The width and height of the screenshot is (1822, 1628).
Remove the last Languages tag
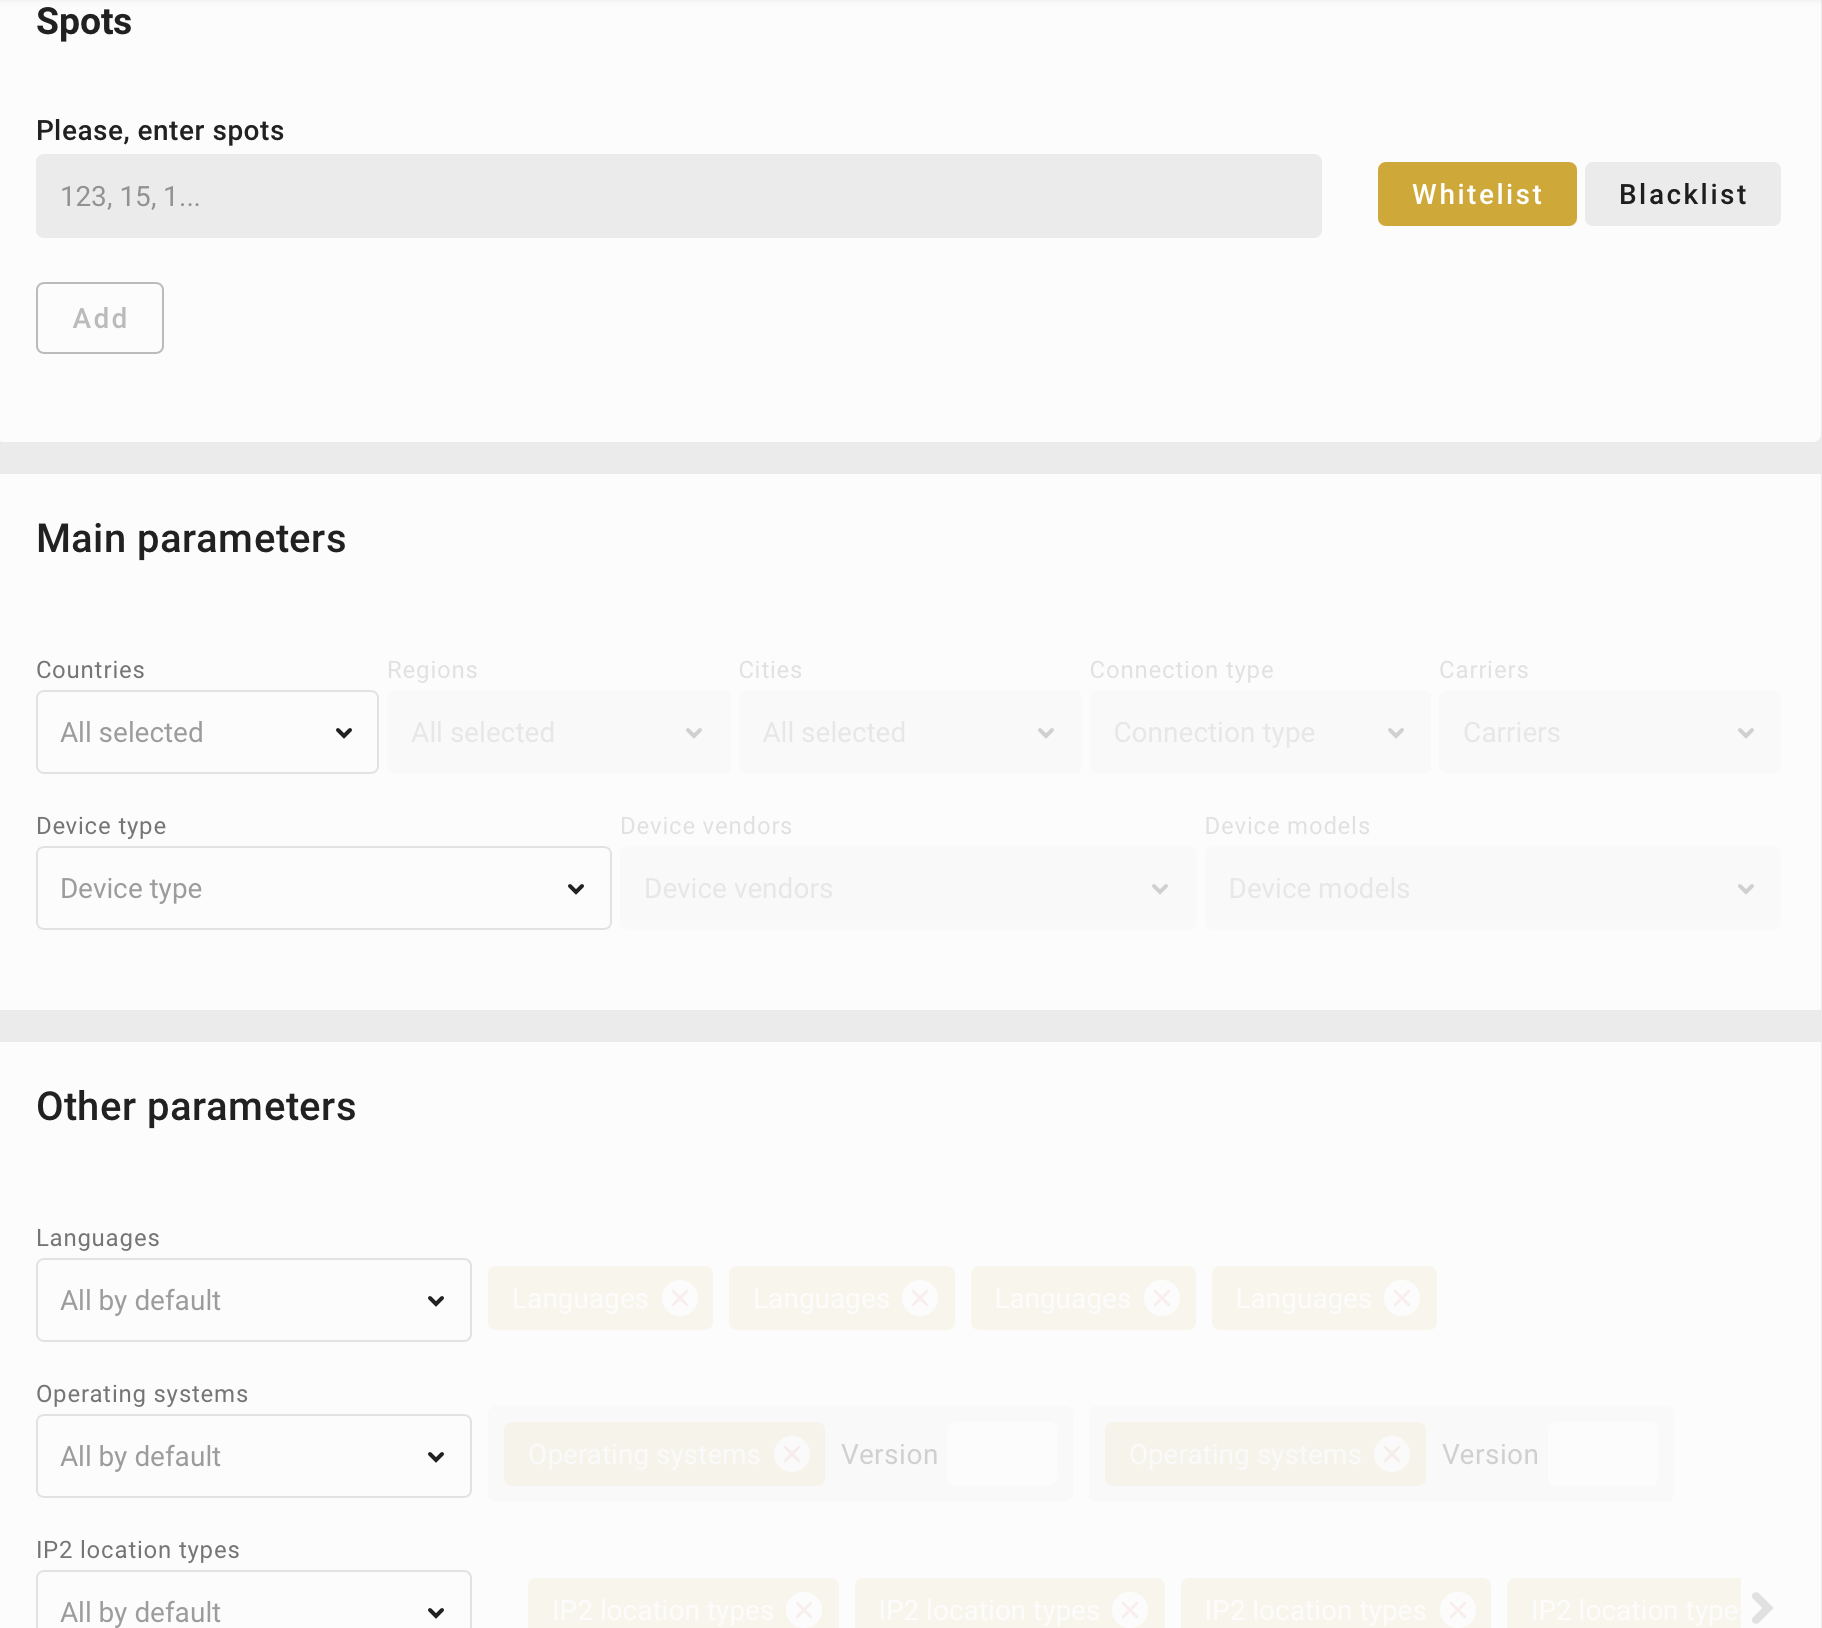[x=1402, y=1298]
